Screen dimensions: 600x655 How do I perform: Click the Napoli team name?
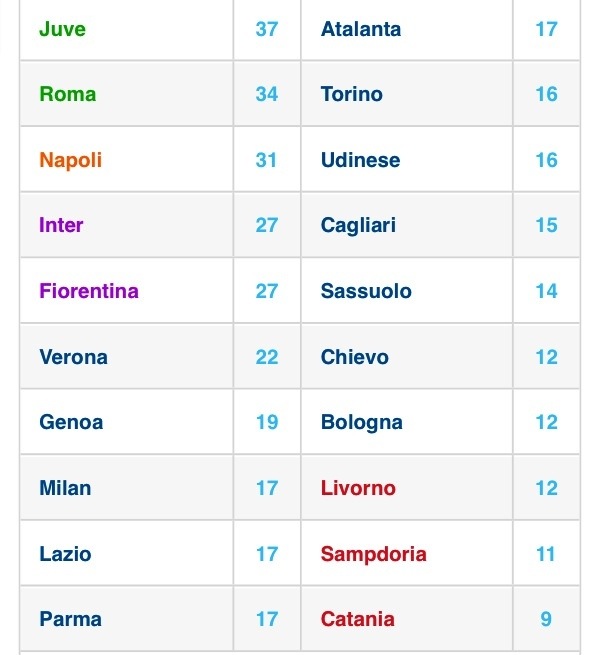point(71,160)
